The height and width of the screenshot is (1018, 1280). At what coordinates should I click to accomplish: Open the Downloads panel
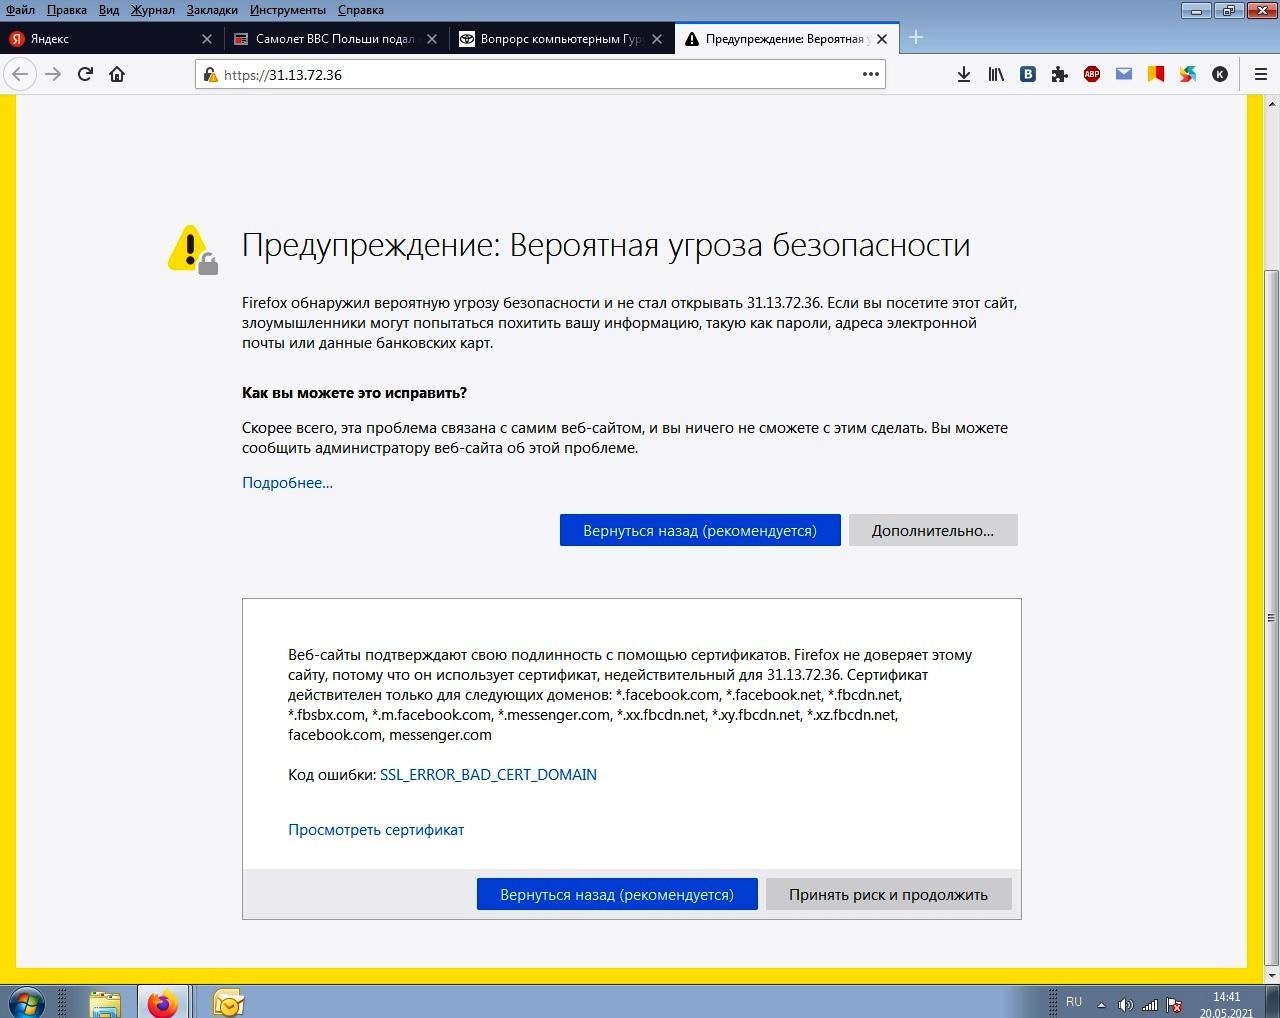964,74
